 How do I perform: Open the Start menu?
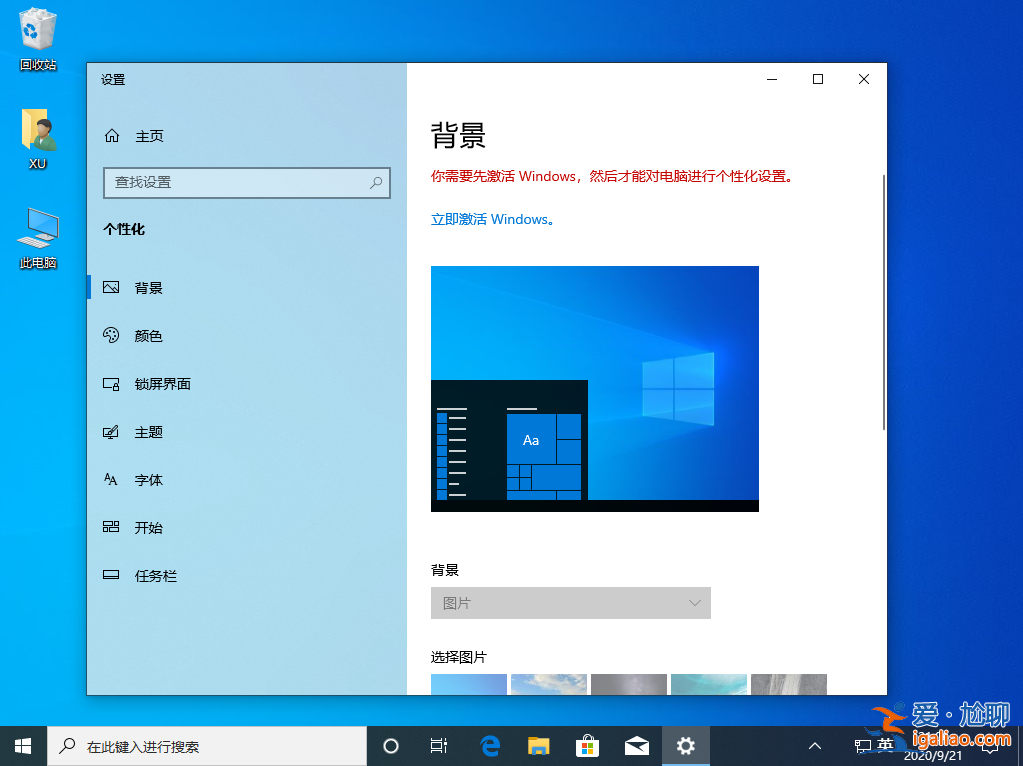pos(21,745)
